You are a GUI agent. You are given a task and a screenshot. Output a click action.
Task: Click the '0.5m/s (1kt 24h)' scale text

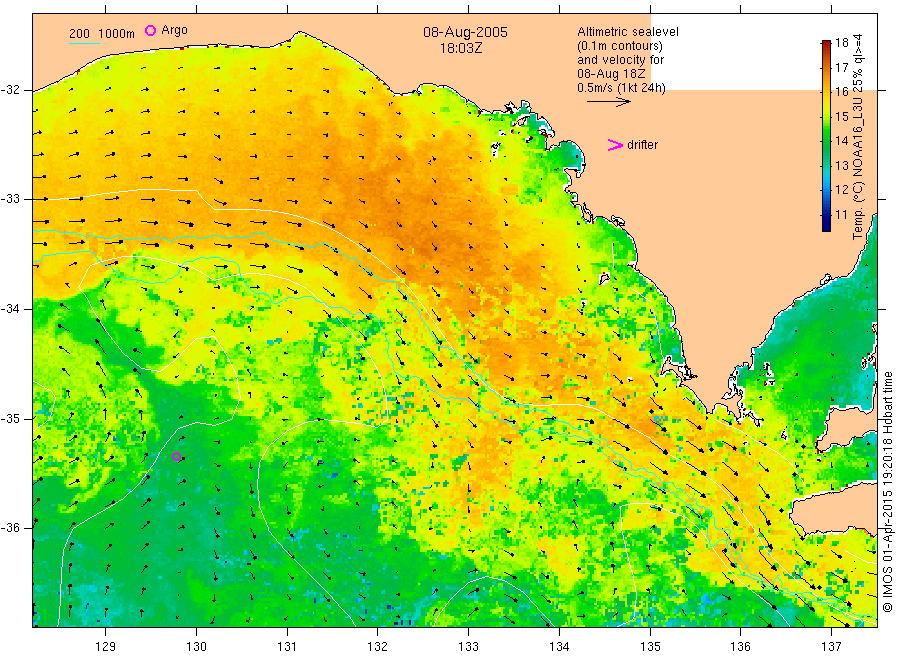[x=621, y=88]
